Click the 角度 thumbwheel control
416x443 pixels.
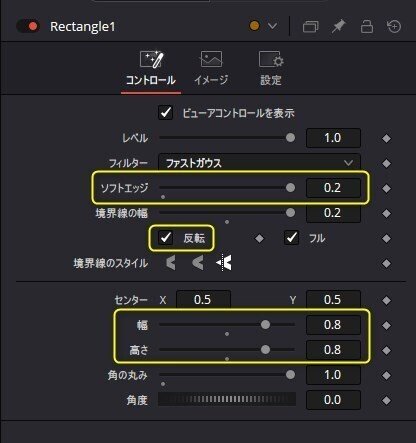(227, 399)
